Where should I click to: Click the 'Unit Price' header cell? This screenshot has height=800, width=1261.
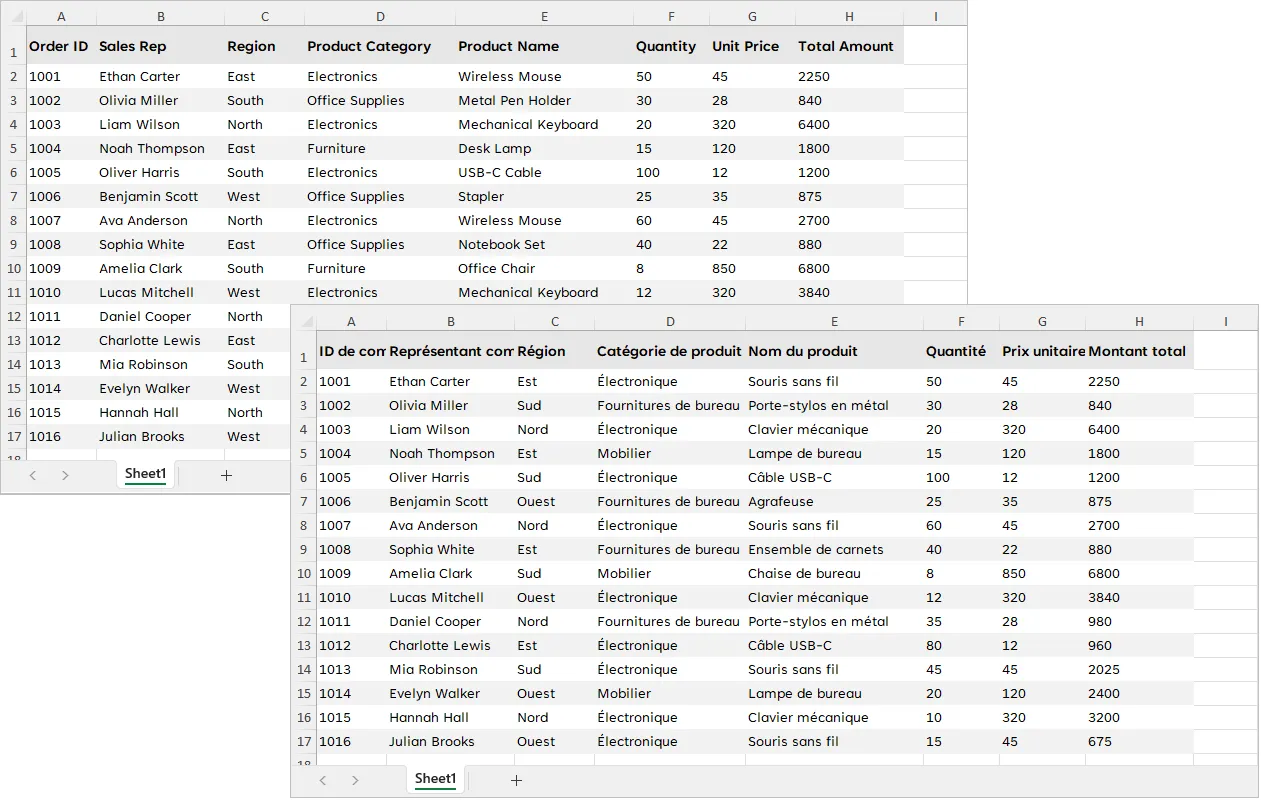click(753, 45)
